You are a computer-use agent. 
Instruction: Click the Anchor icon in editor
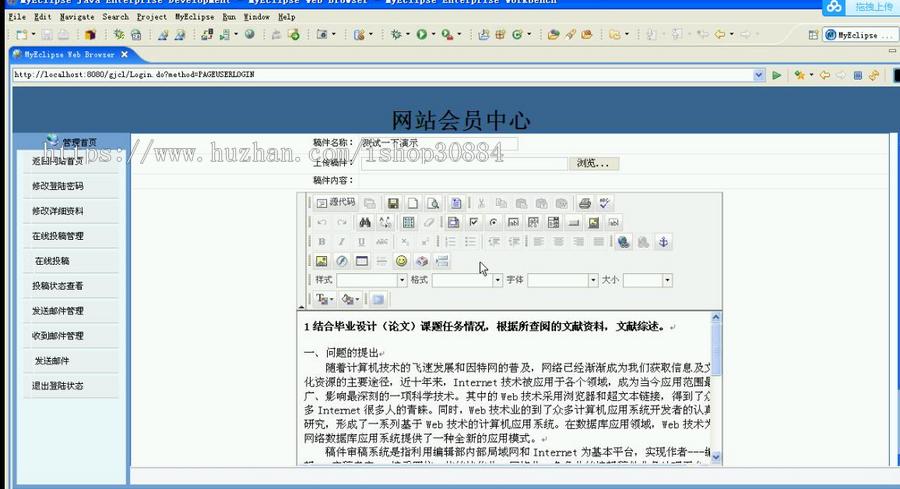(x=664, y=242)
